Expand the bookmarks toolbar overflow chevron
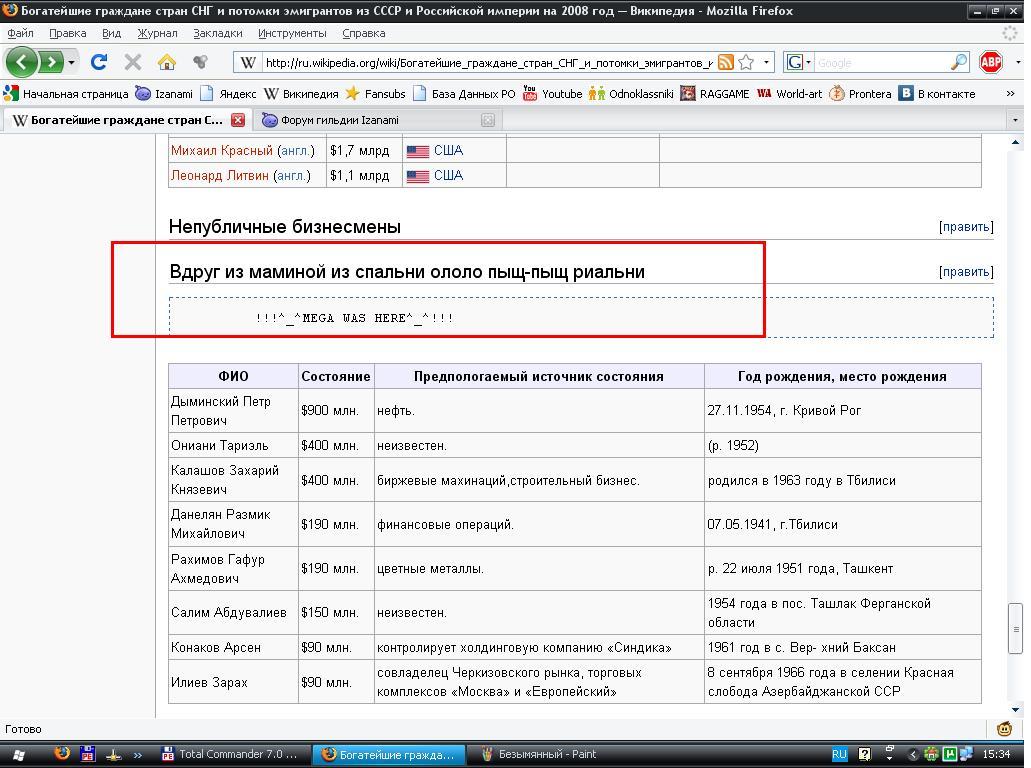Viewport: 1031px width, 768px height. pos(1010,94)
